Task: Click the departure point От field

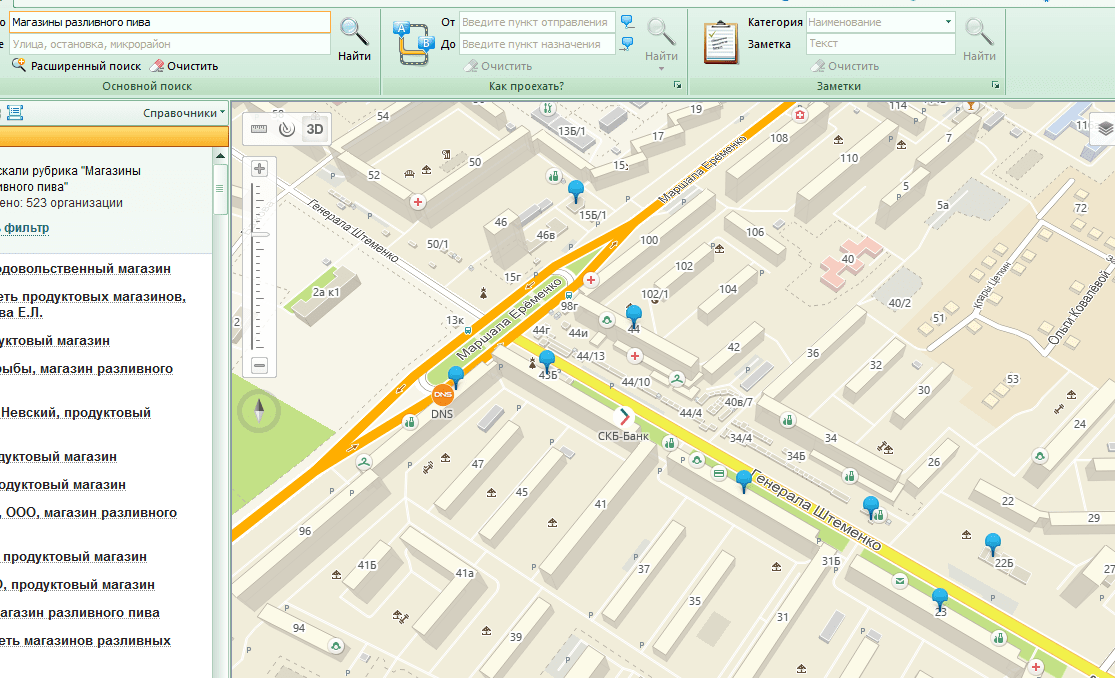Action: click(537, 22)
